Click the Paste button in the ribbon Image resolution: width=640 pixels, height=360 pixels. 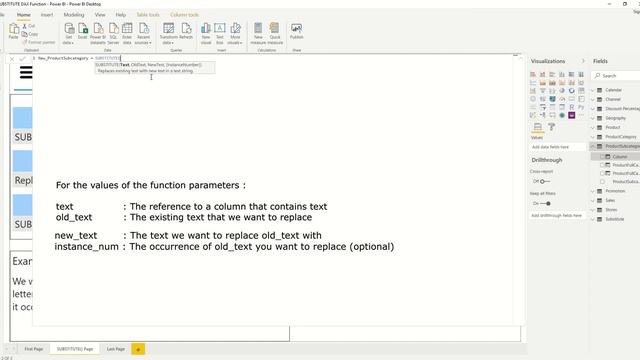(13, 31)
